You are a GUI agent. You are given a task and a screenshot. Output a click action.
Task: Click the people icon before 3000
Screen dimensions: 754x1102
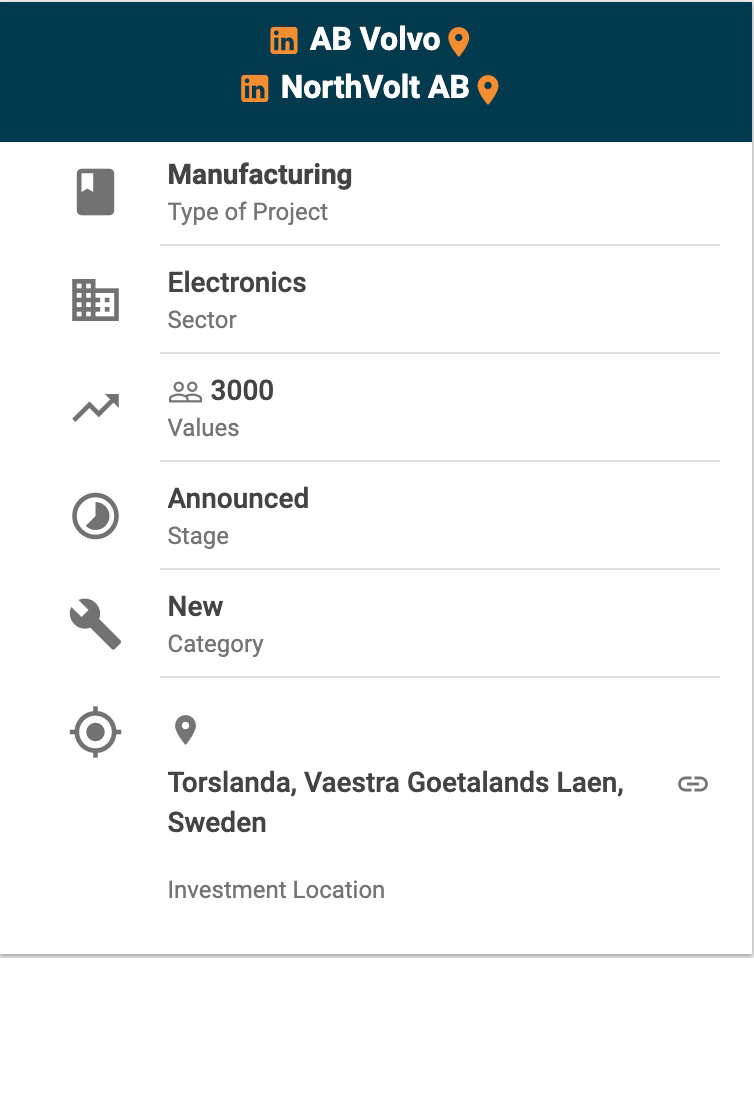185,391
